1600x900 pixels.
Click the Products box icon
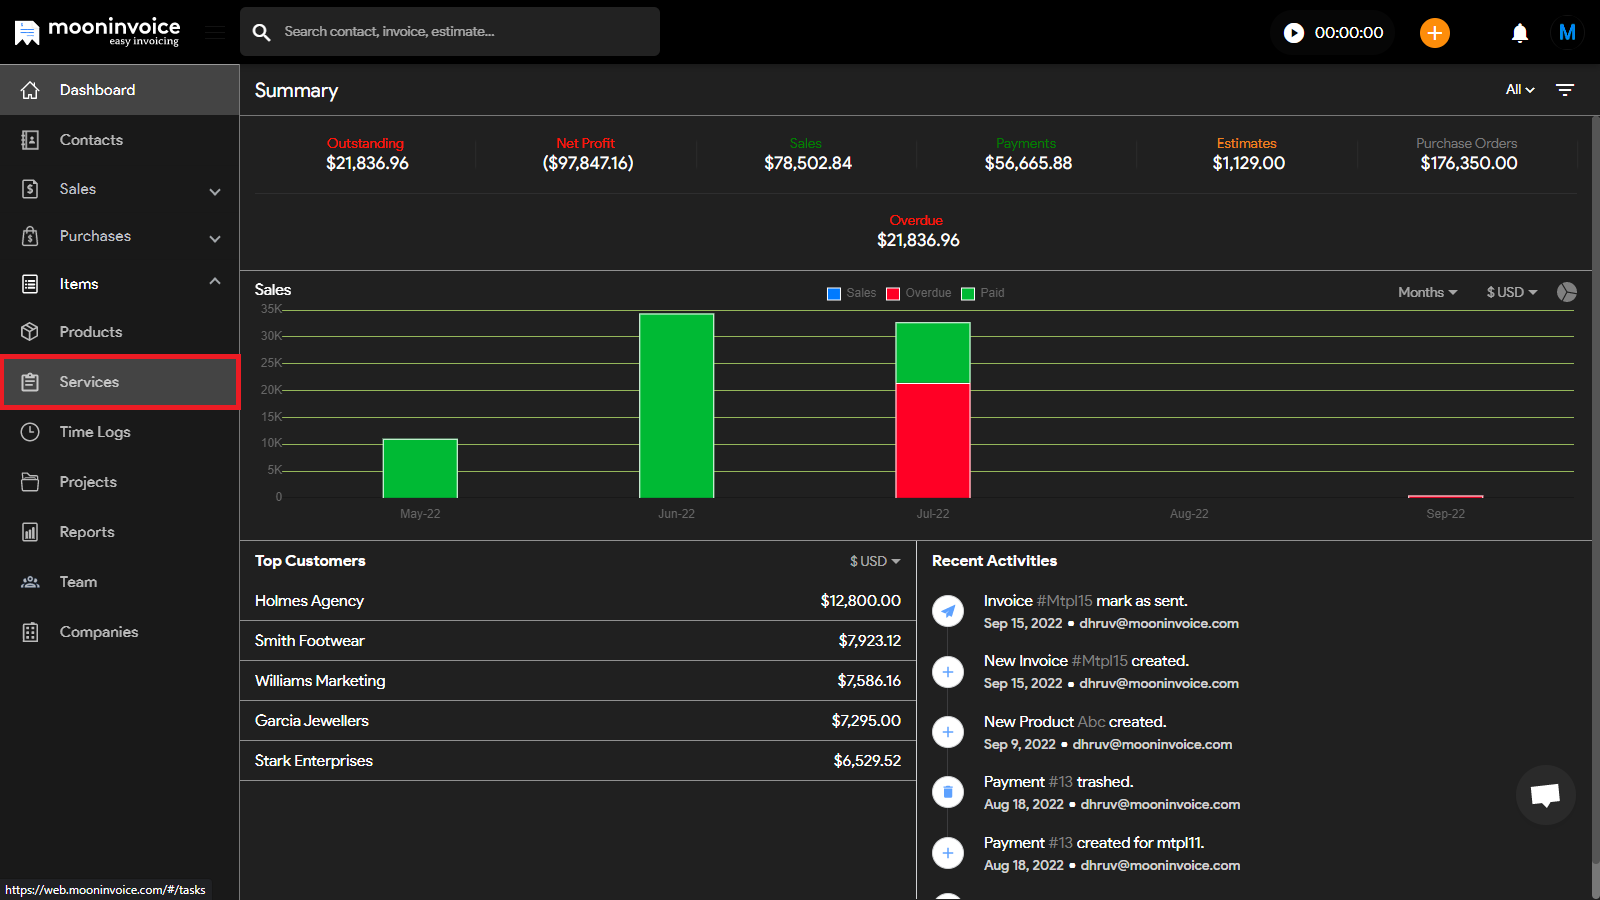tap(30, 332)
